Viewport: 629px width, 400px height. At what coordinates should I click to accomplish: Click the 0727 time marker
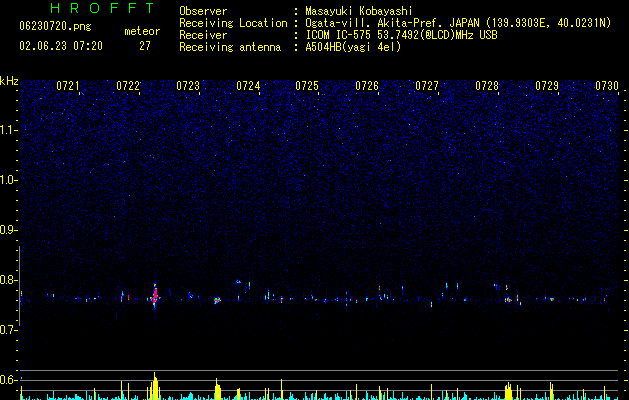[x=427, y=86]
